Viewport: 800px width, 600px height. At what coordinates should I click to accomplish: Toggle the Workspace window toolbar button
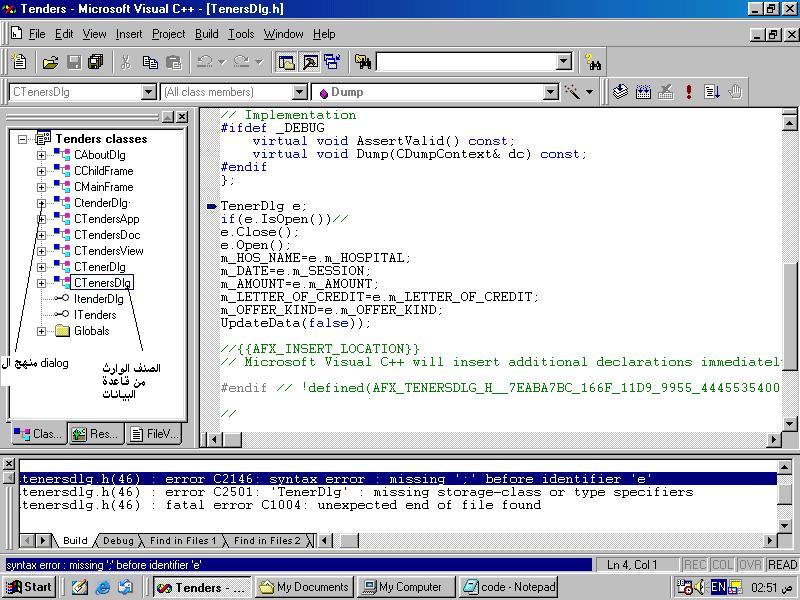pos(286,62)
